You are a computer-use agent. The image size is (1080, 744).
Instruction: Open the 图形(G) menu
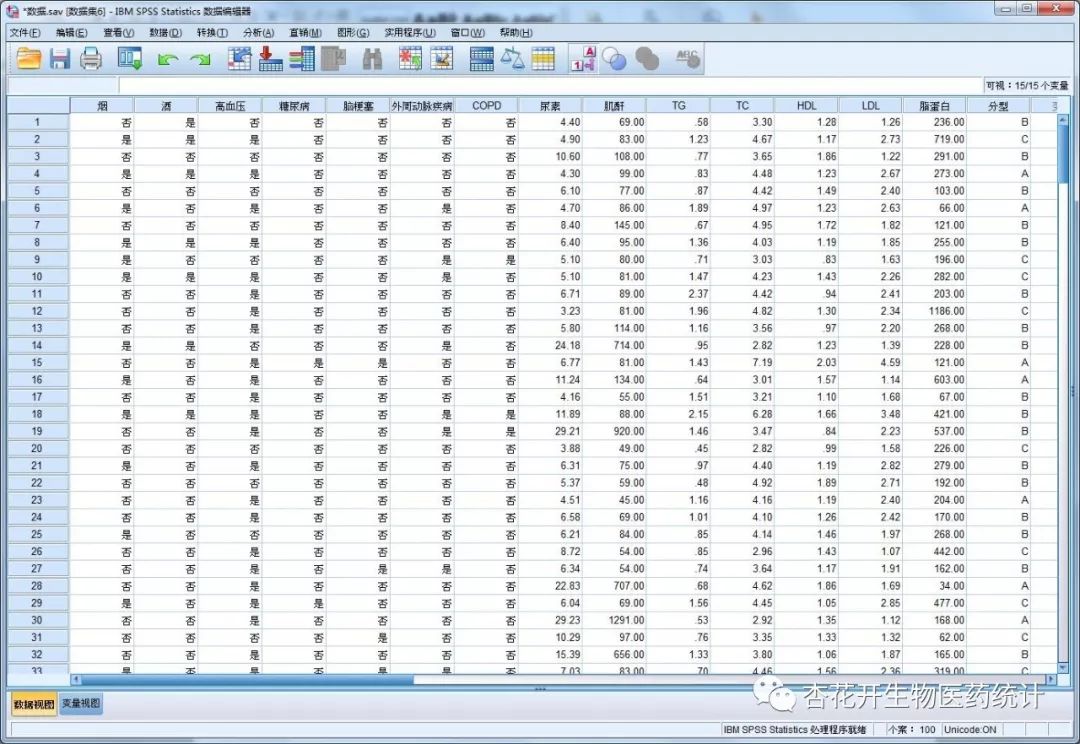pyautogui.click(x=353, y=33)
